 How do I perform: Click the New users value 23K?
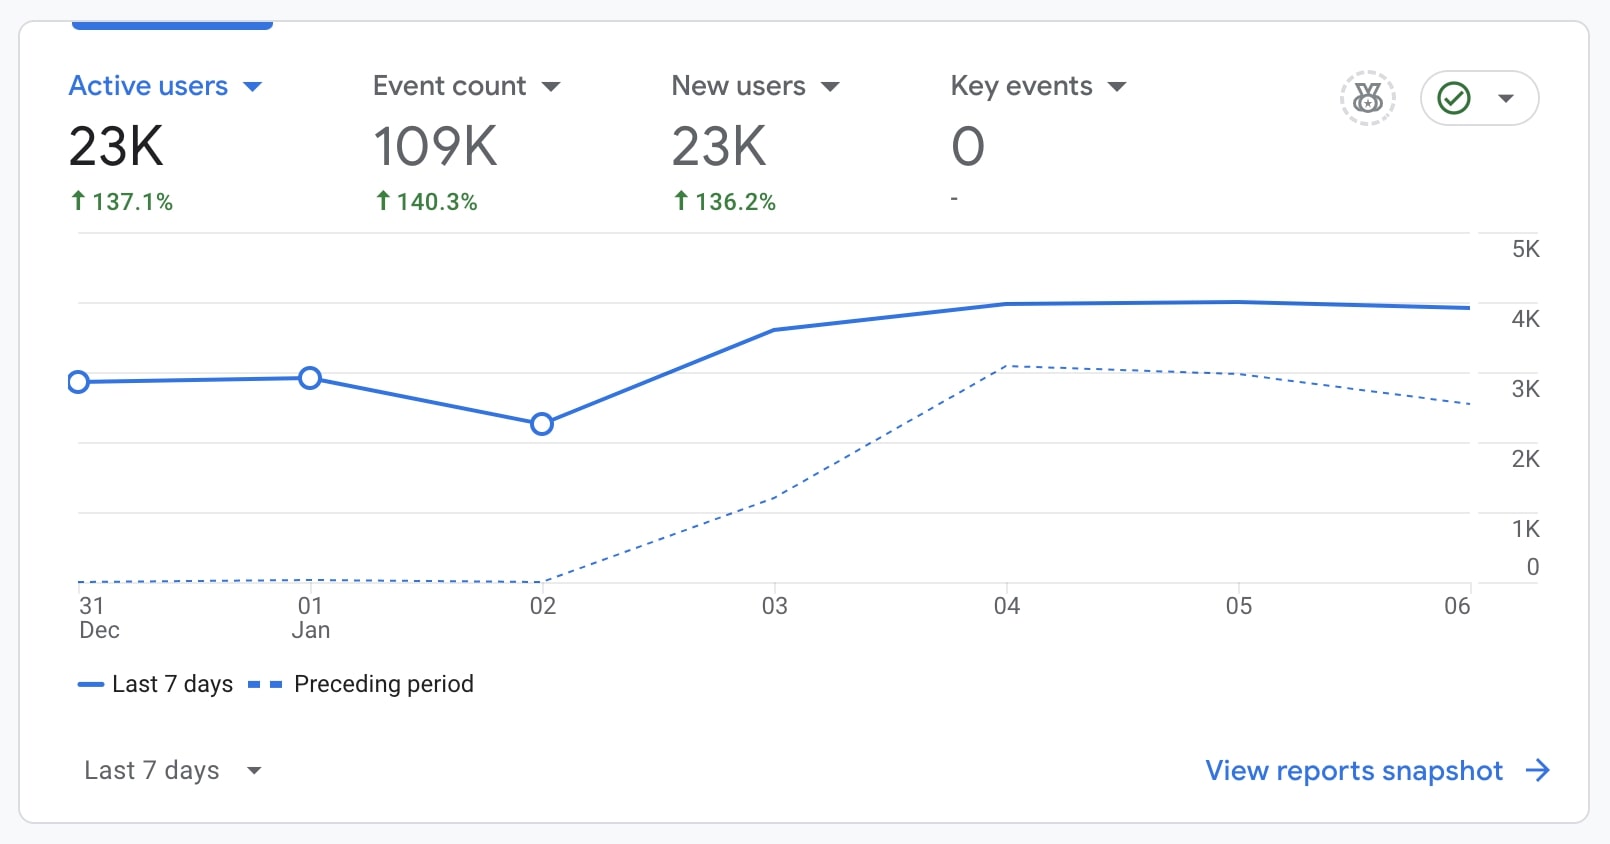pyautogui.click(x=719, y=147)
